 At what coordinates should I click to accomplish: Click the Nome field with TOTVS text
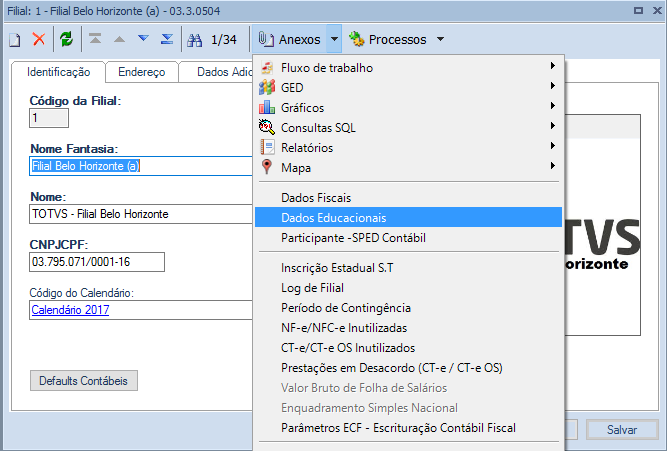point(141,214)
